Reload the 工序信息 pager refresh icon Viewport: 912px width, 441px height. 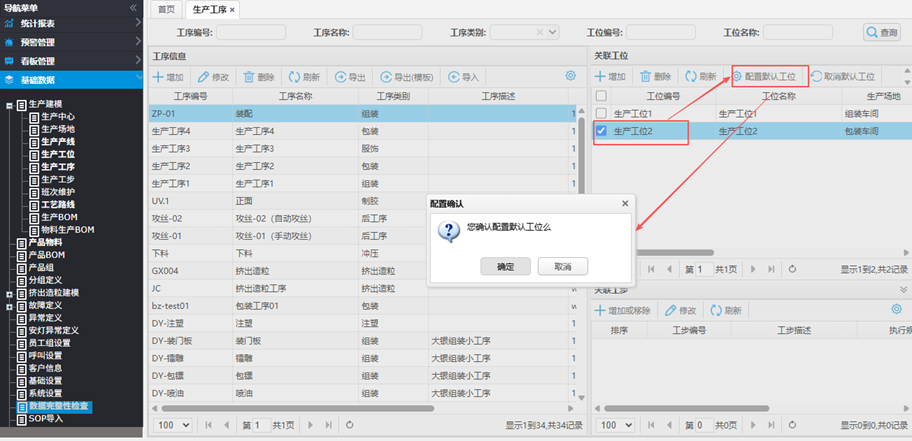click(x=350, y=425)
